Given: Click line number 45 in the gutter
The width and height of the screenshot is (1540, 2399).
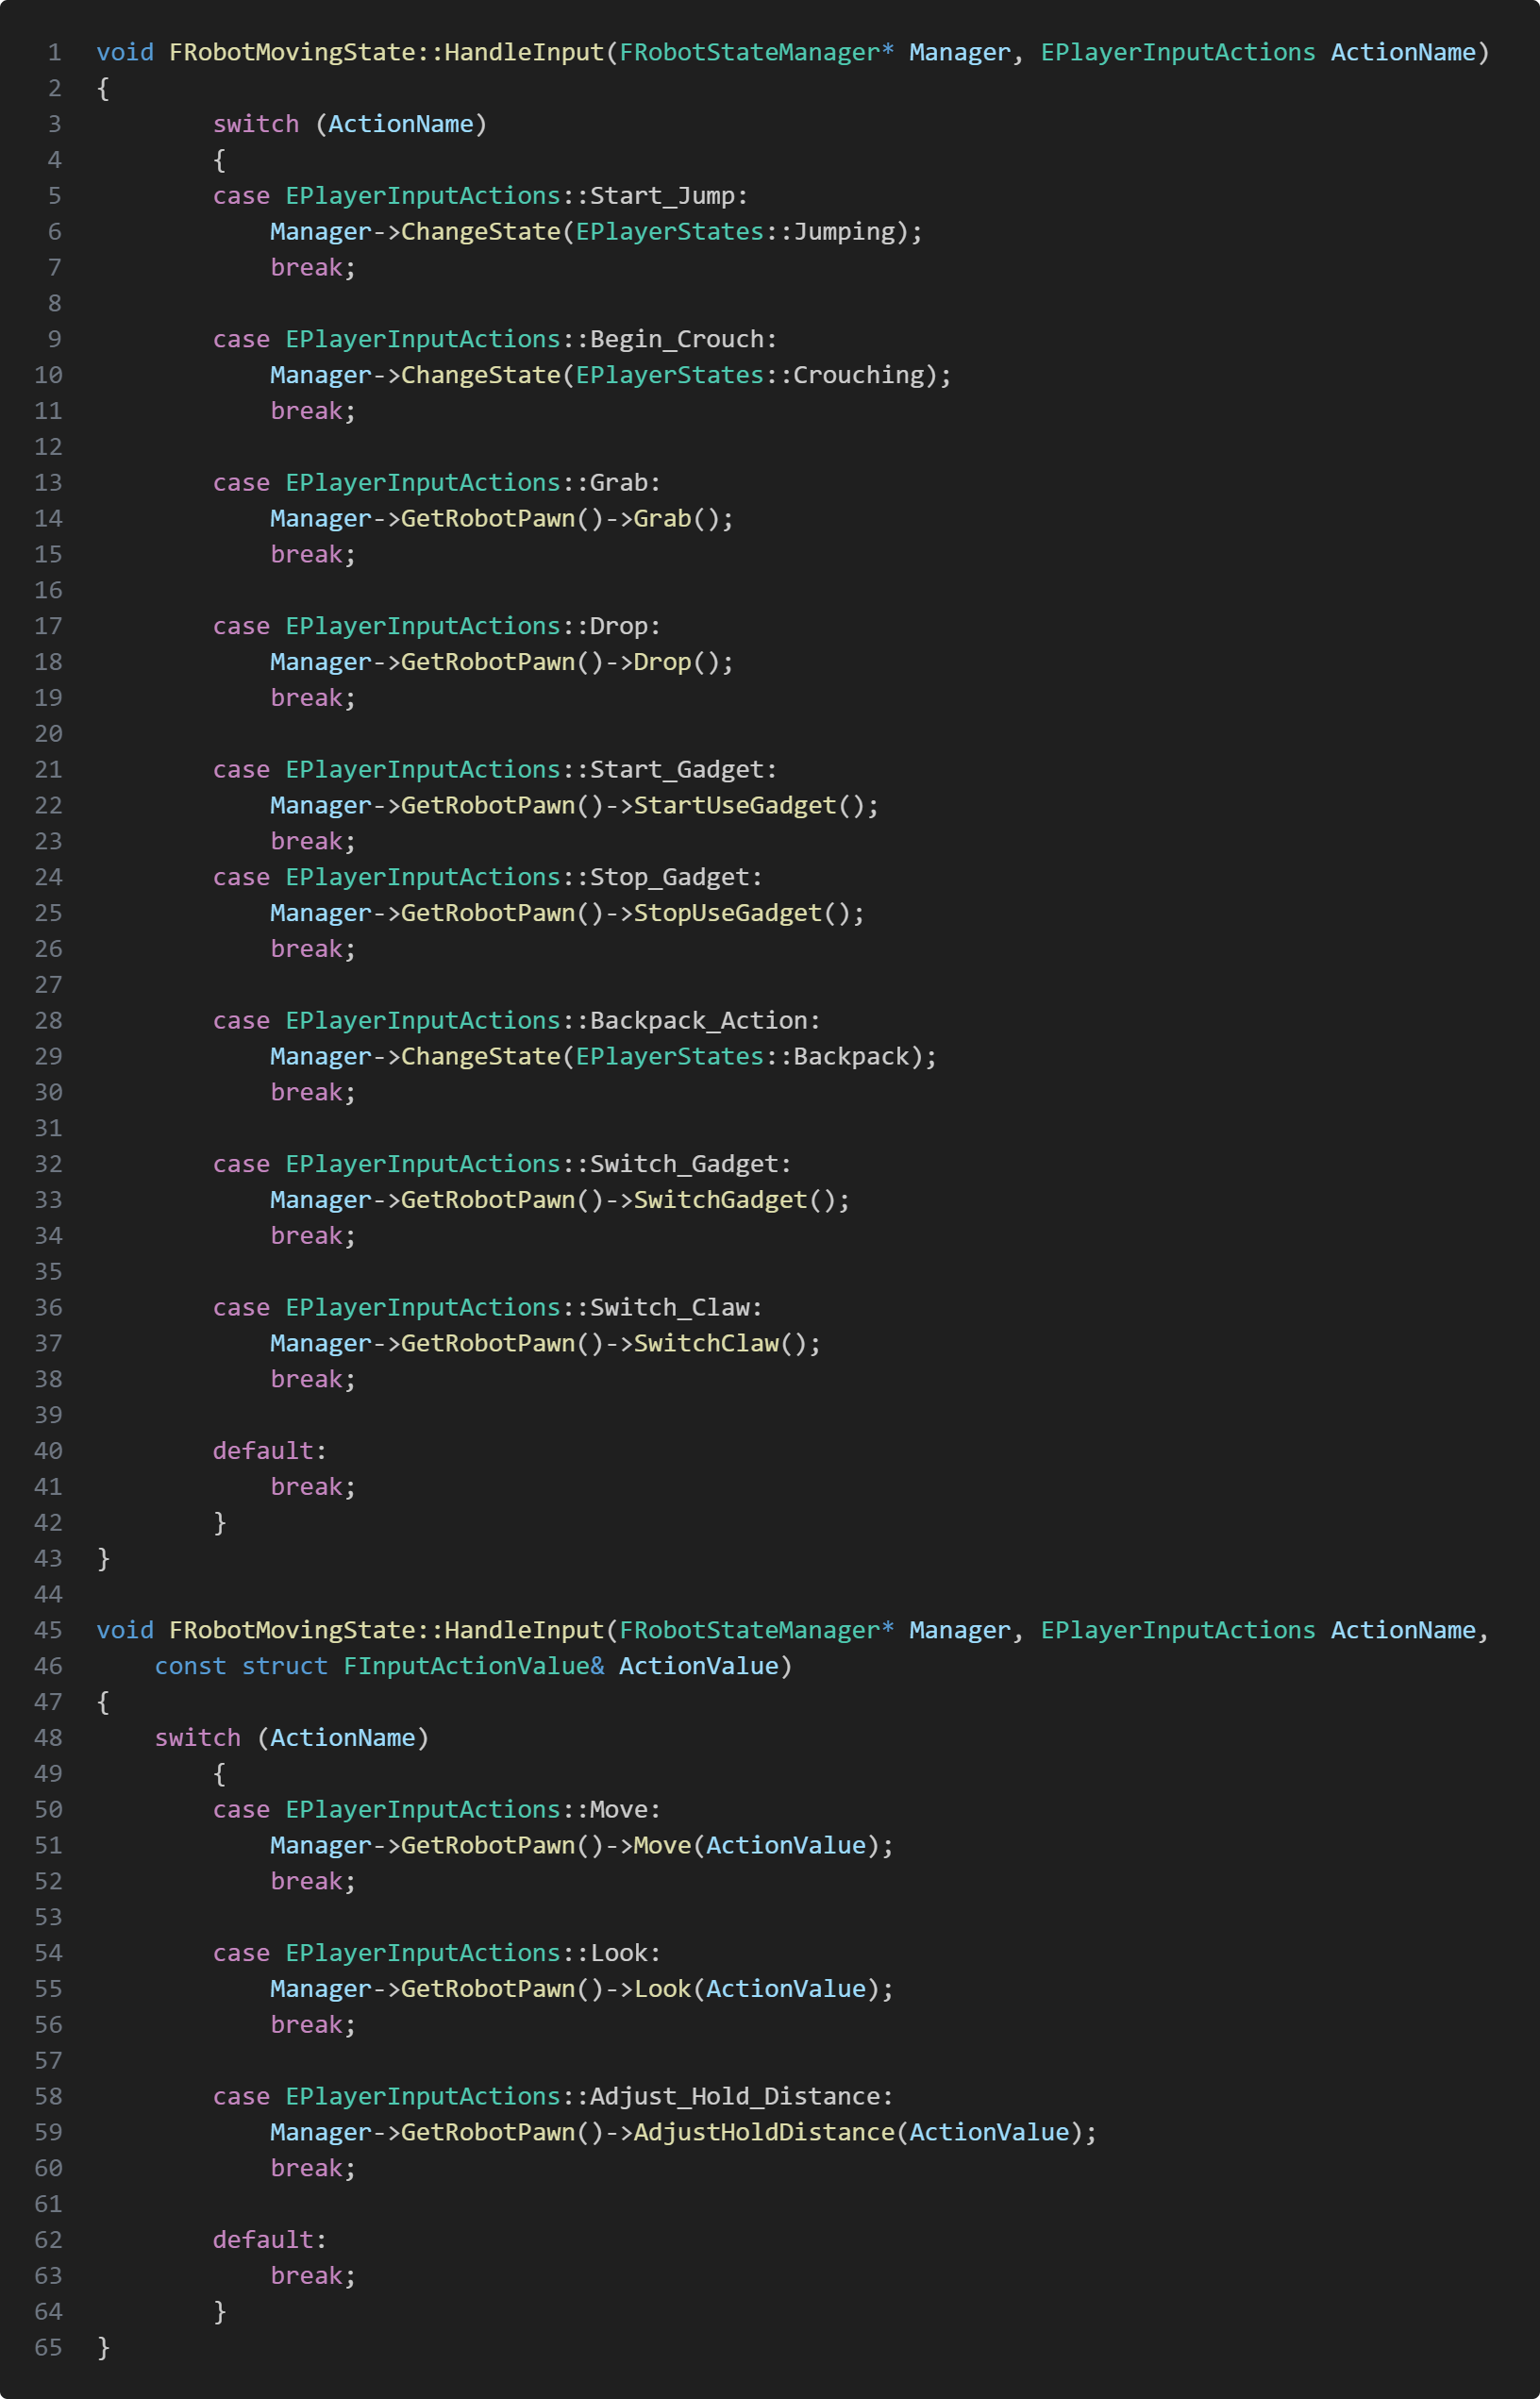Looking at the screenshot, I should click(x=48, y=1630).
